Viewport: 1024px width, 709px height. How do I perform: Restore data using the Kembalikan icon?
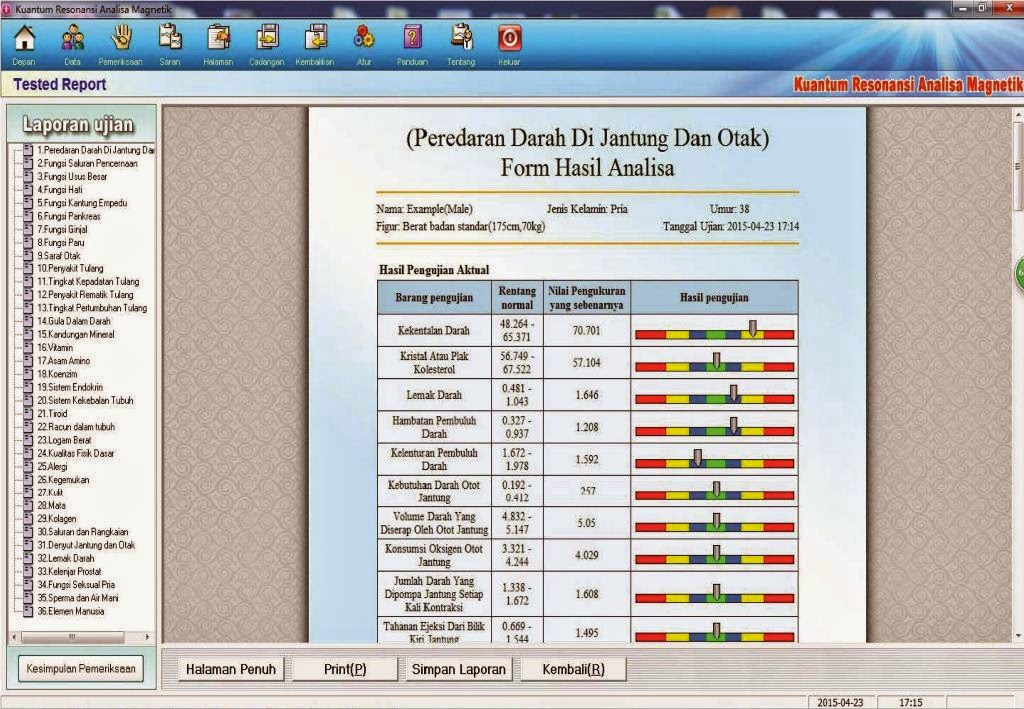[x=316, y=40]
